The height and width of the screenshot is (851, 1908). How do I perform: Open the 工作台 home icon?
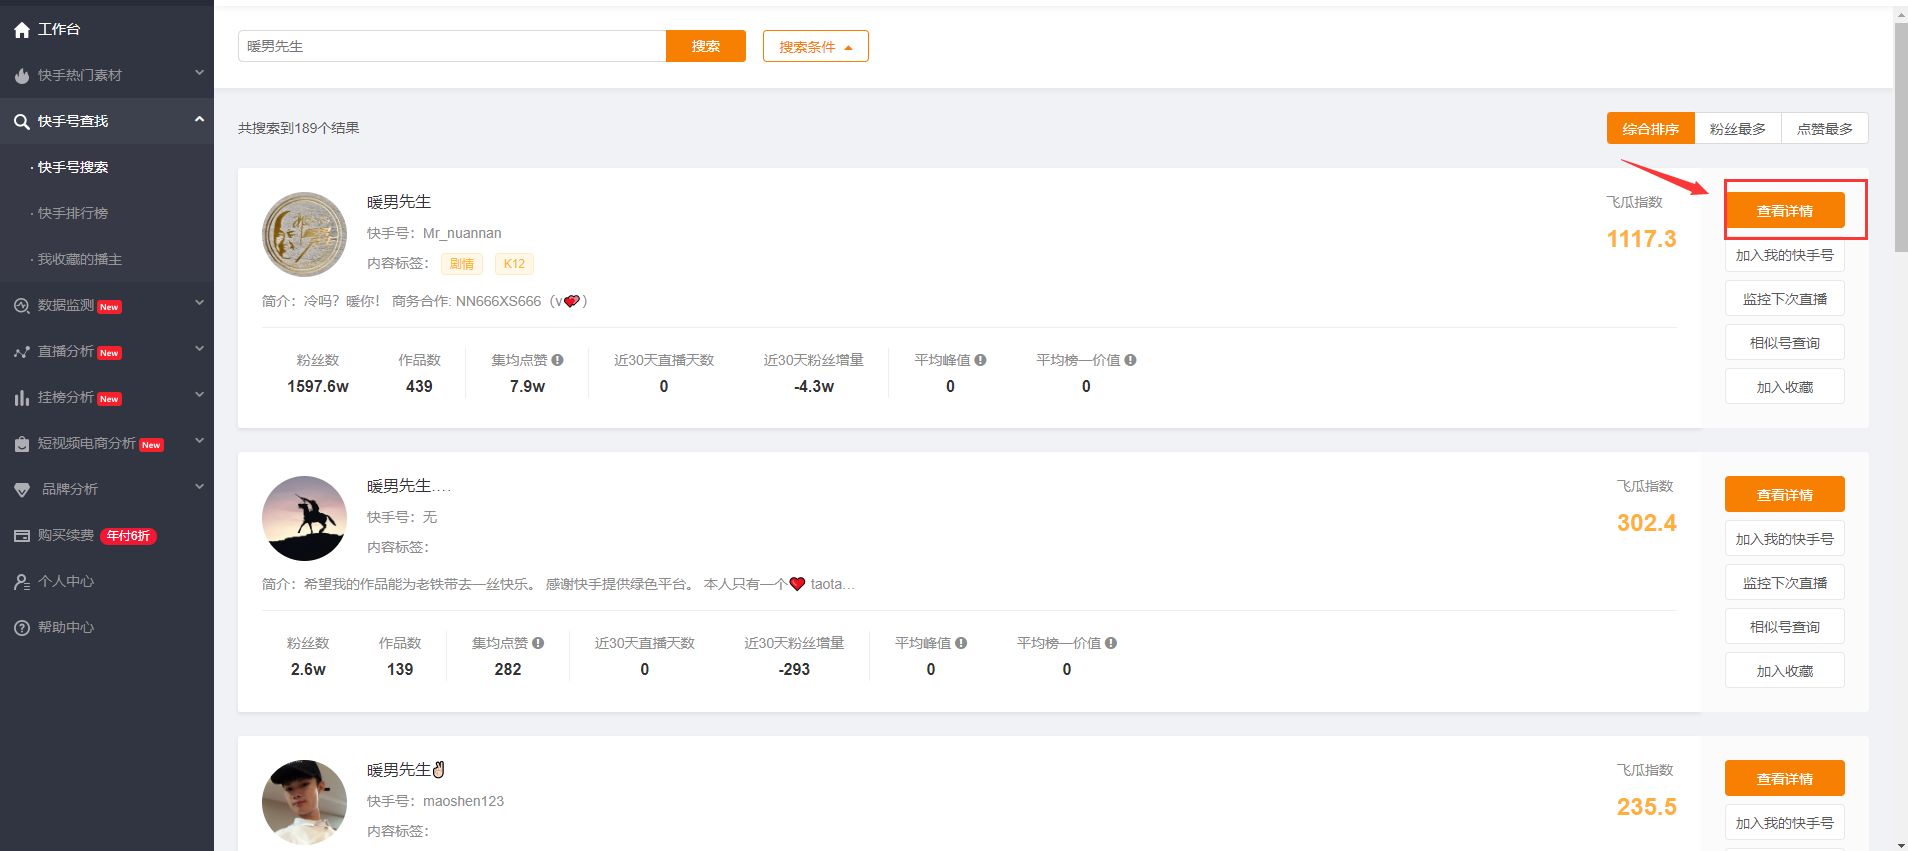(x=22, y=30)
